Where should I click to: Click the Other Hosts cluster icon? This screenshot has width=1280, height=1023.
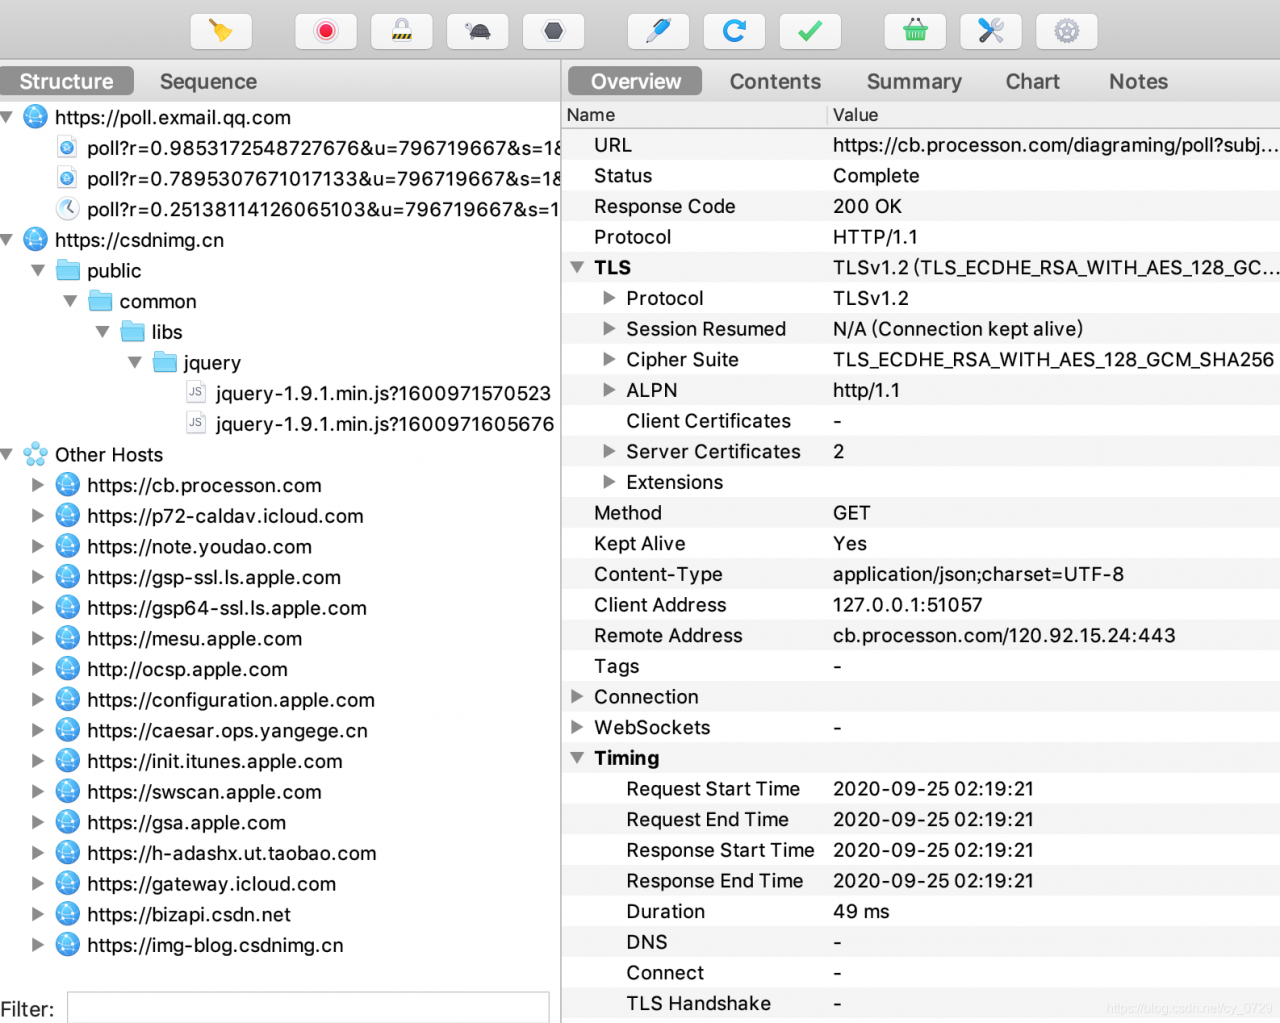[x=35, y=454]
